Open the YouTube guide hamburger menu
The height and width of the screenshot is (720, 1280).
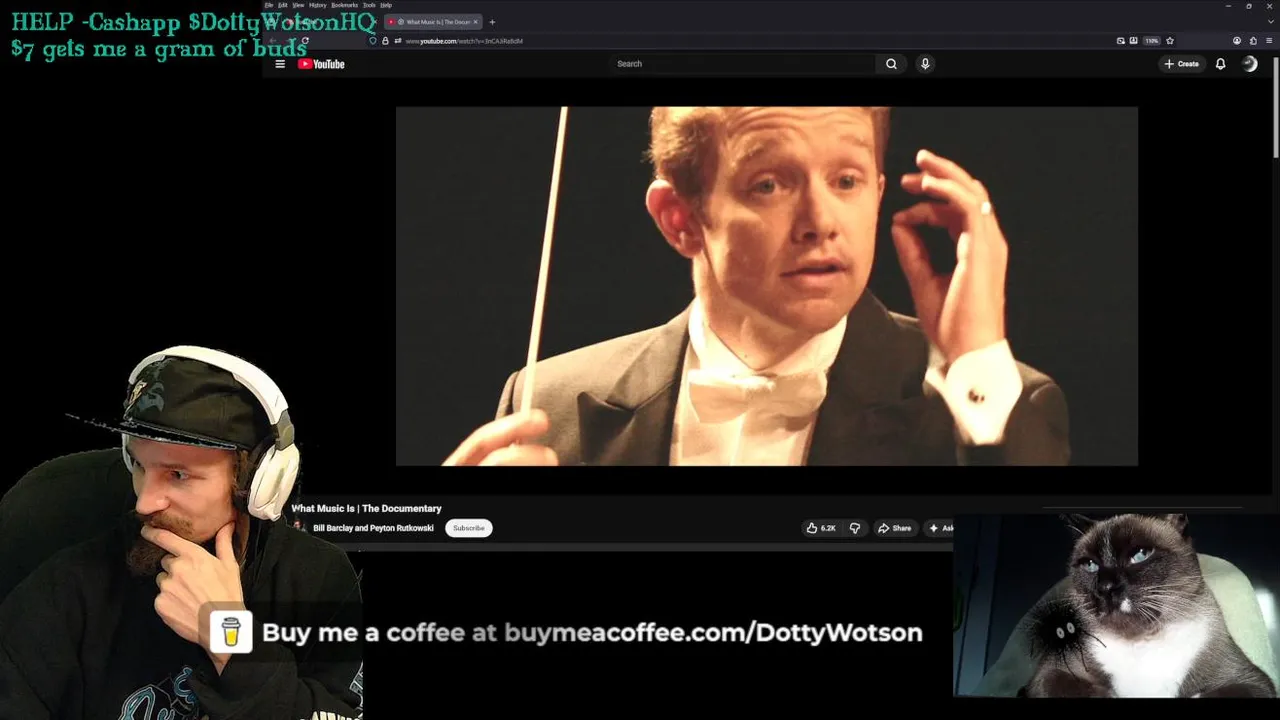(280, 64)
